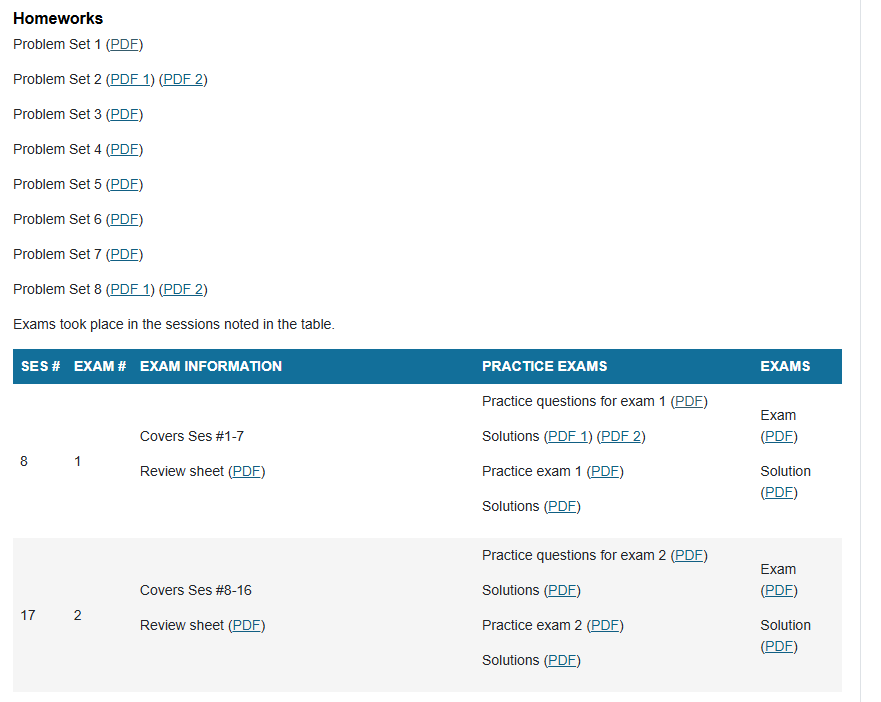Open PDF 2 of exam 1 practice question solutions
Viewport: 881px width, 702px height.
[x=621, y=436]
